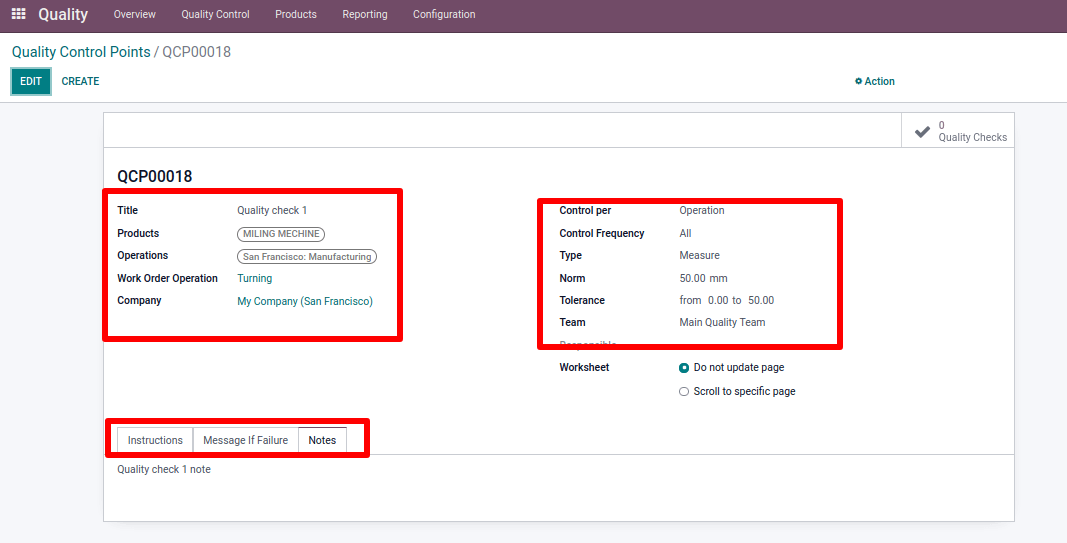Select 'Scroll to specific page' radio
The image size is (1067, 543).
(684, 392)
